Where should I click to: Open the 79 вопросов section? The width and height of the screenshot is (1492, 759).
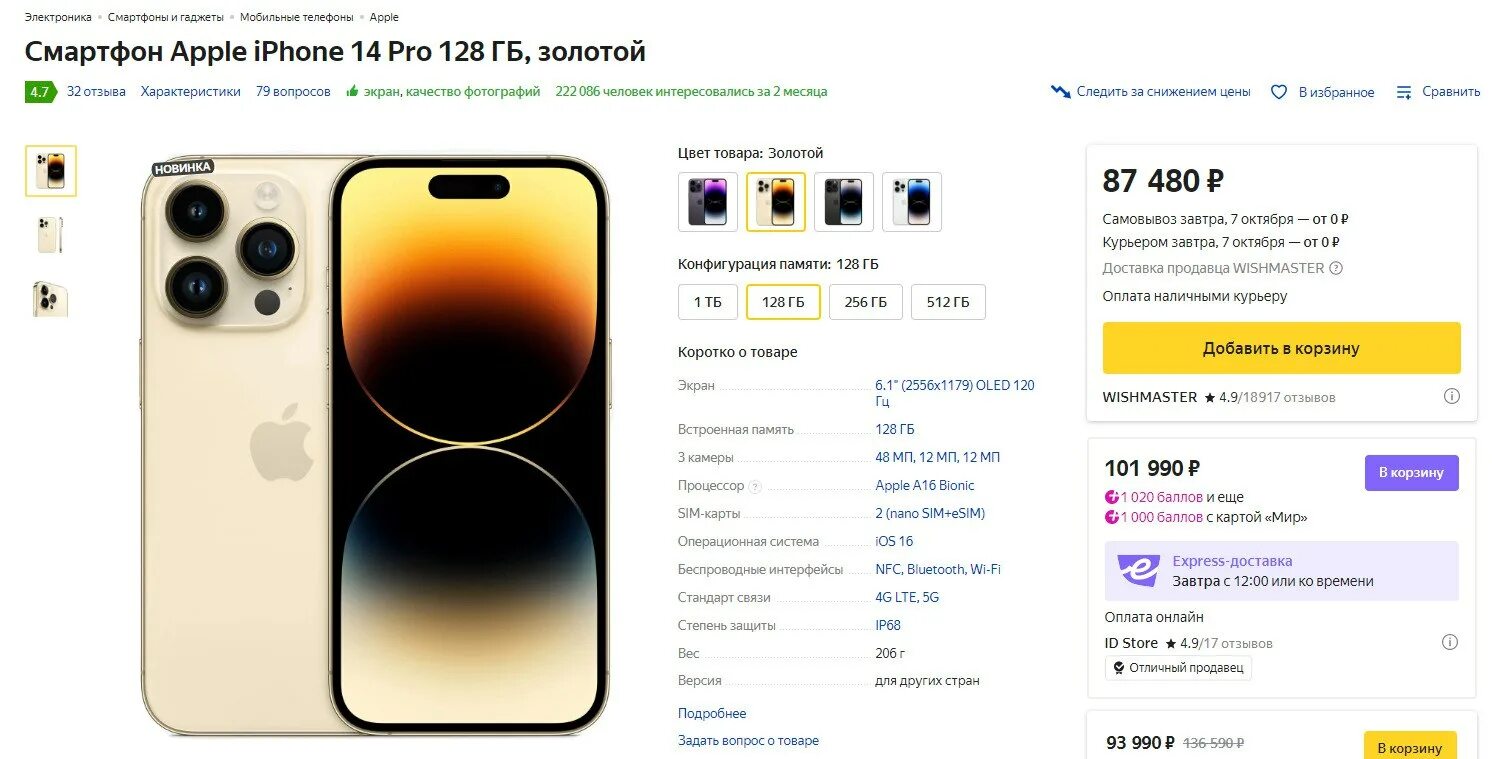click(293, 91)
